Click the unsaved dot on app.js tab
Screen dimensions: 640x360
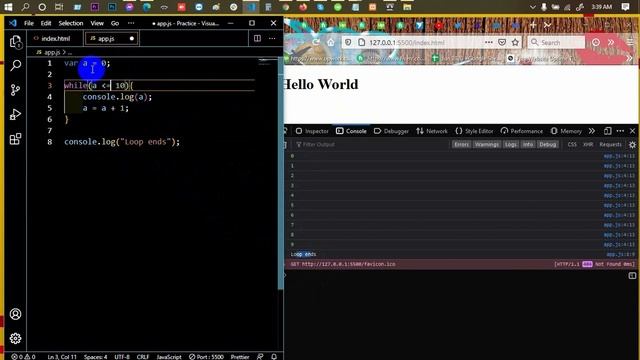coord(131,38)
